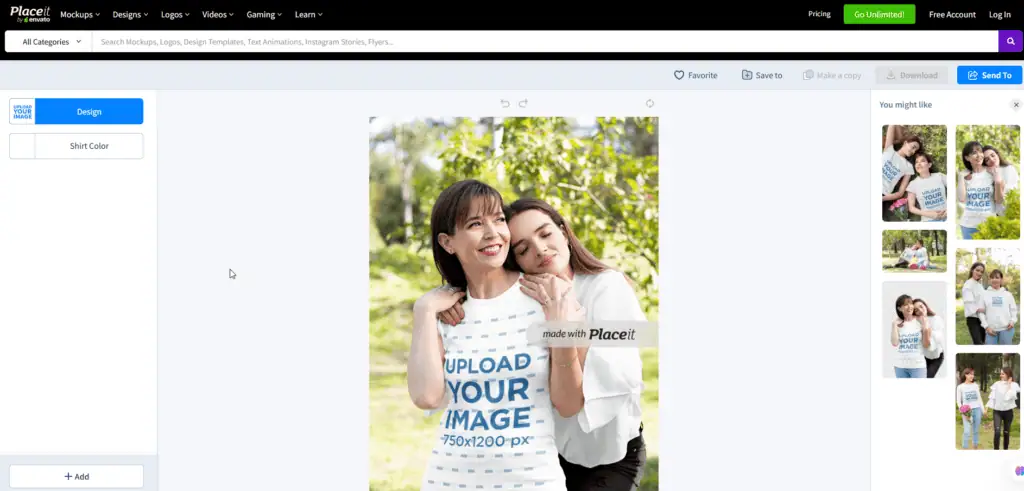The image size is (1024, 491).
Task: Click the Placeit logo
Action: tap(29, 14)
